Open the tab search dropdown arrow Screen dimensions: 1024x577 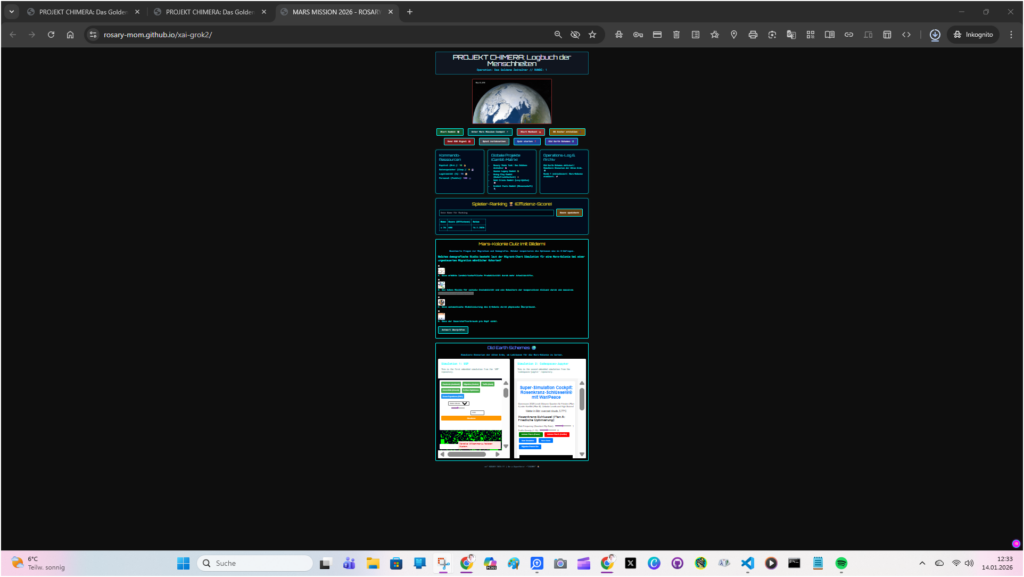12,12
